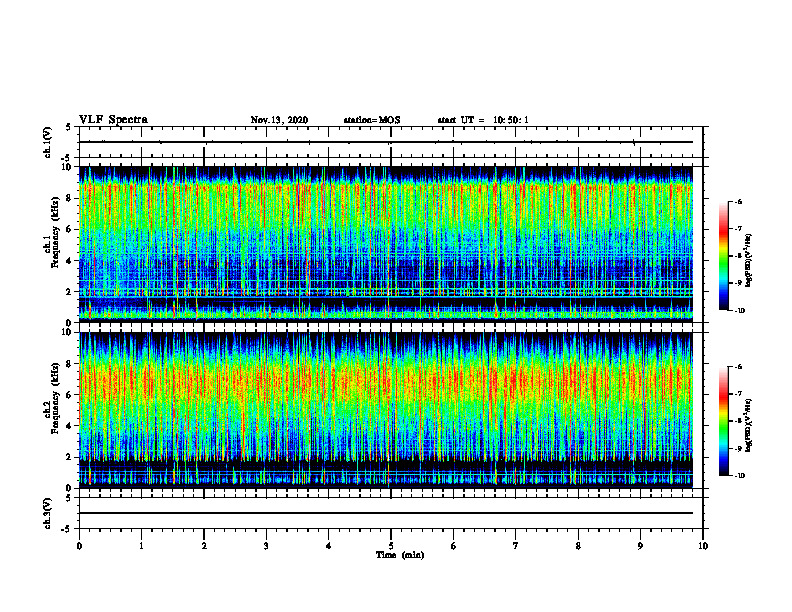Click the ch.2 spectrogram plot area
The image size is (792, 612).
point(386,410)
